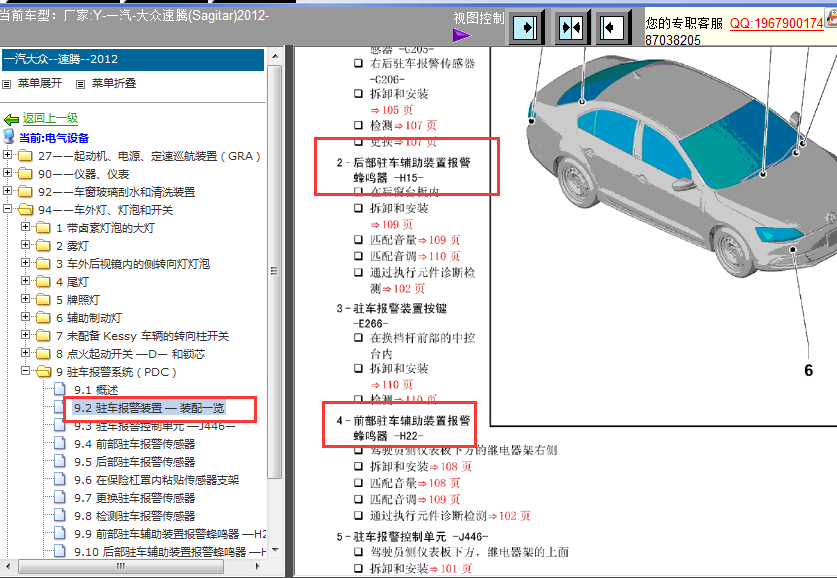Click folder icon for 92——车窗玻璃刮水
This screenshot has width=837, height=578.
pos(25,192)
